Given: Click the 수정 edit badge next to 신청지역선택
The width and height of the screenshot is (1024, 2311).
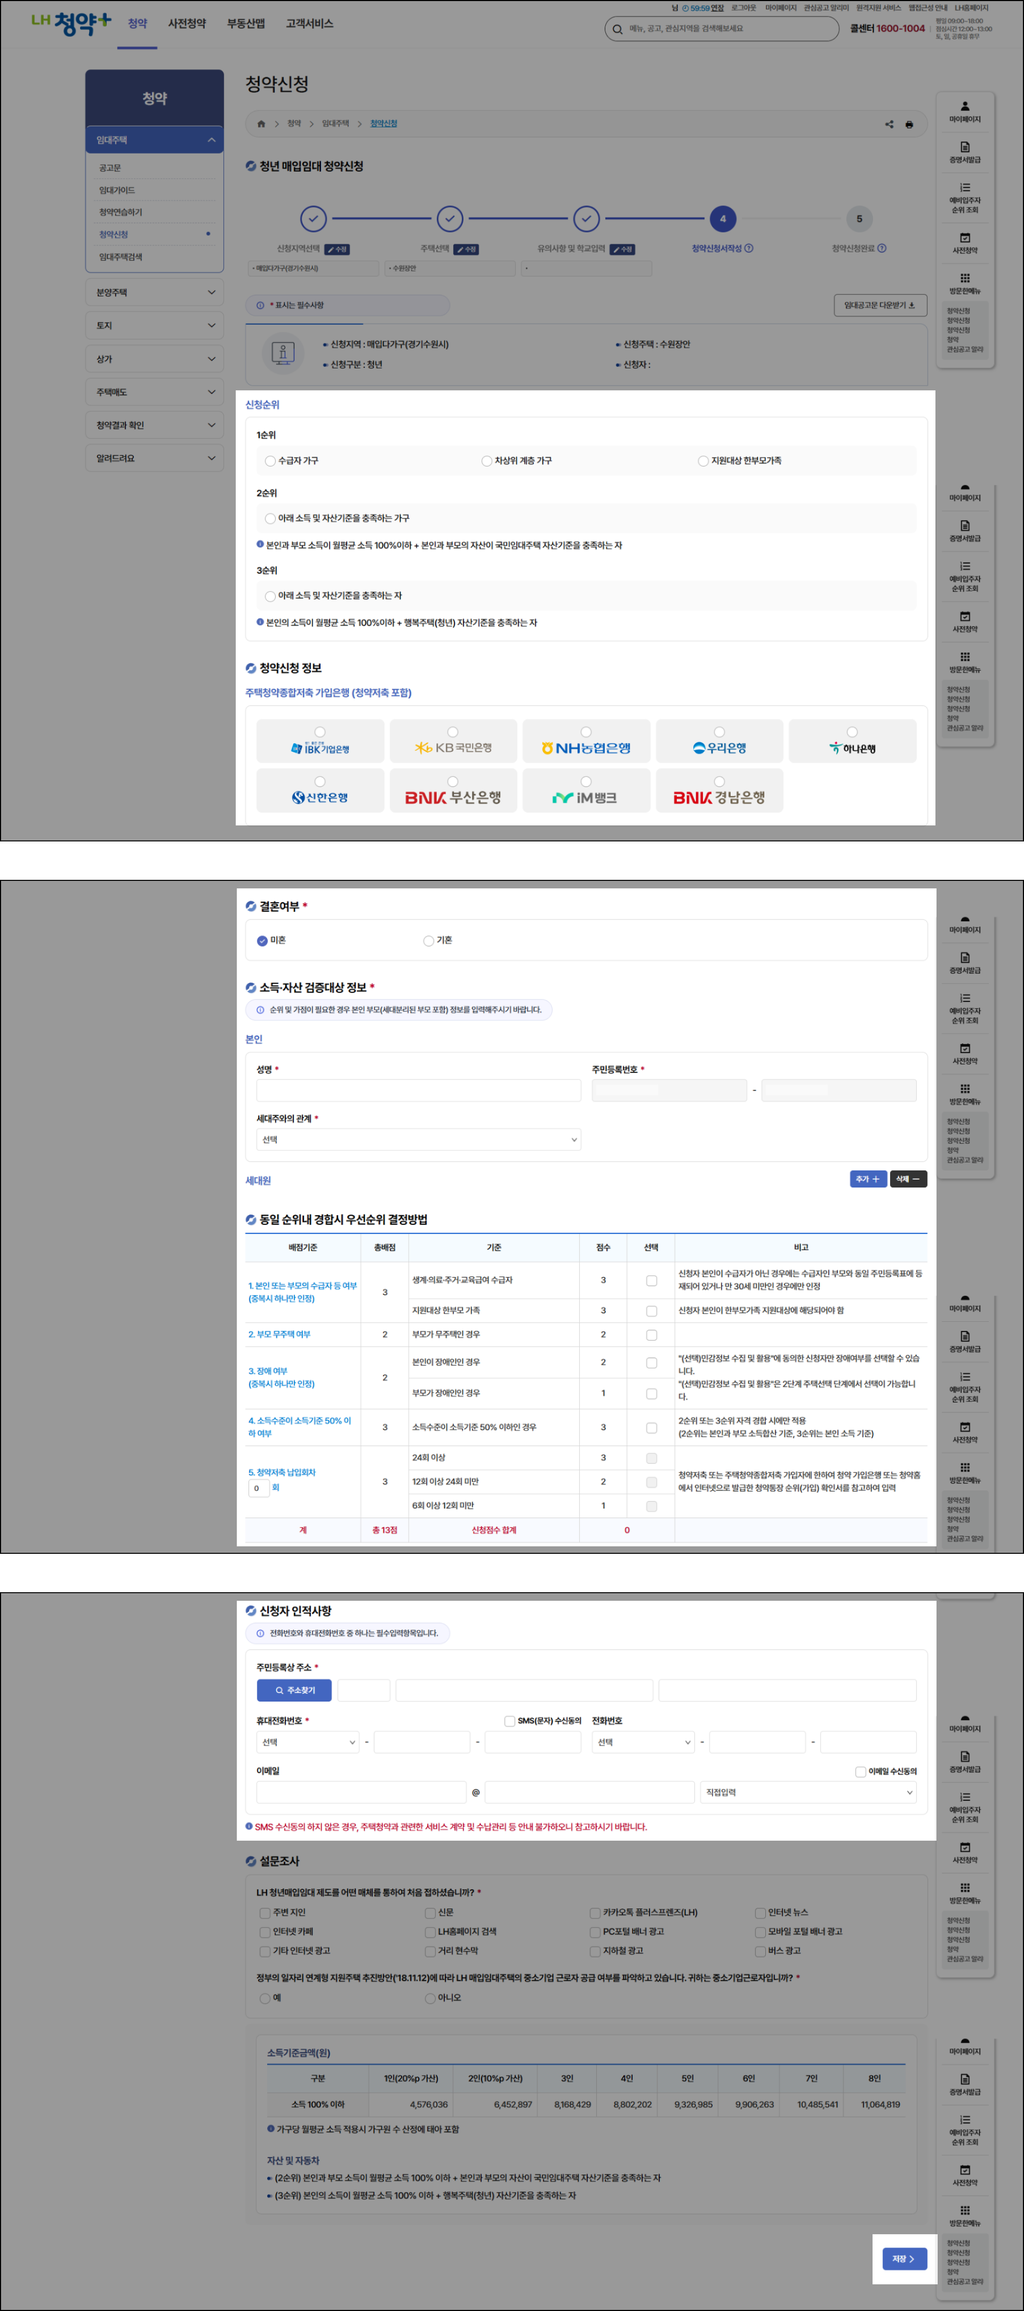Looking at the screenshot, I should tap(337, 249).
